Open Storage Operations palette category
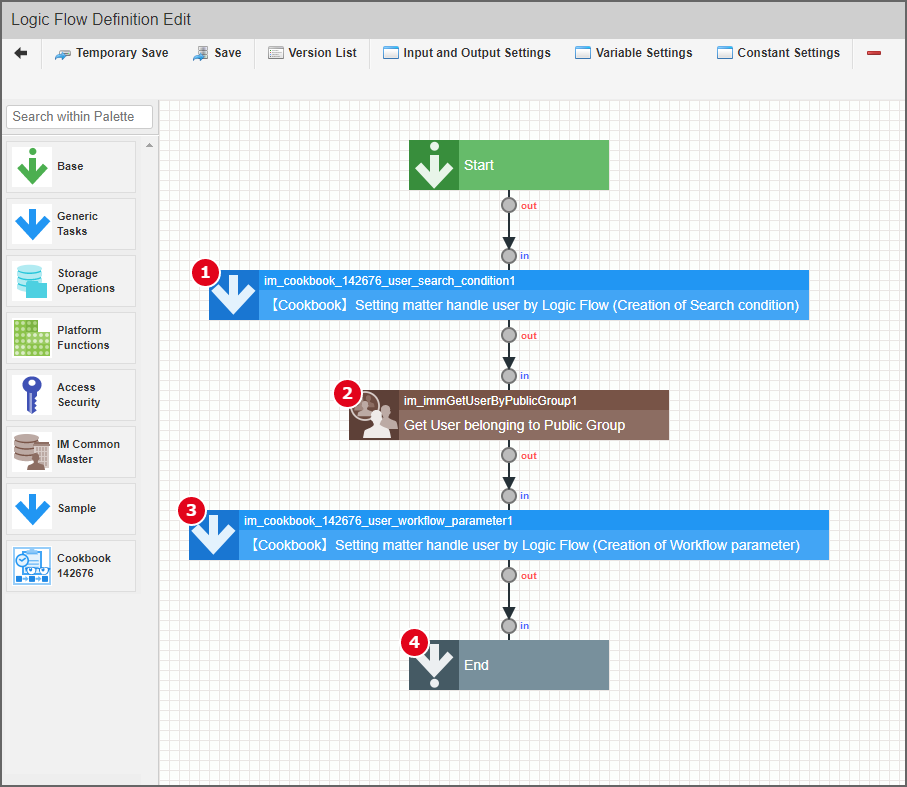The height and width of the screenshot is (787, 907). [x=71, y=281]
